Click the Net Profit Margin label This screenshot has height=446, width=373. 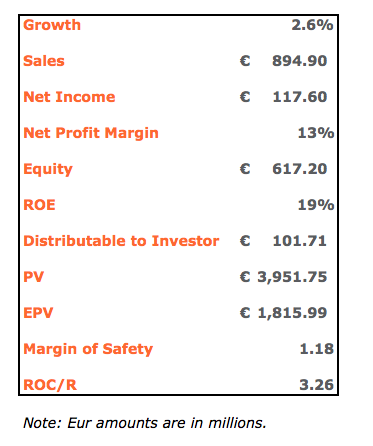(91, 133)
